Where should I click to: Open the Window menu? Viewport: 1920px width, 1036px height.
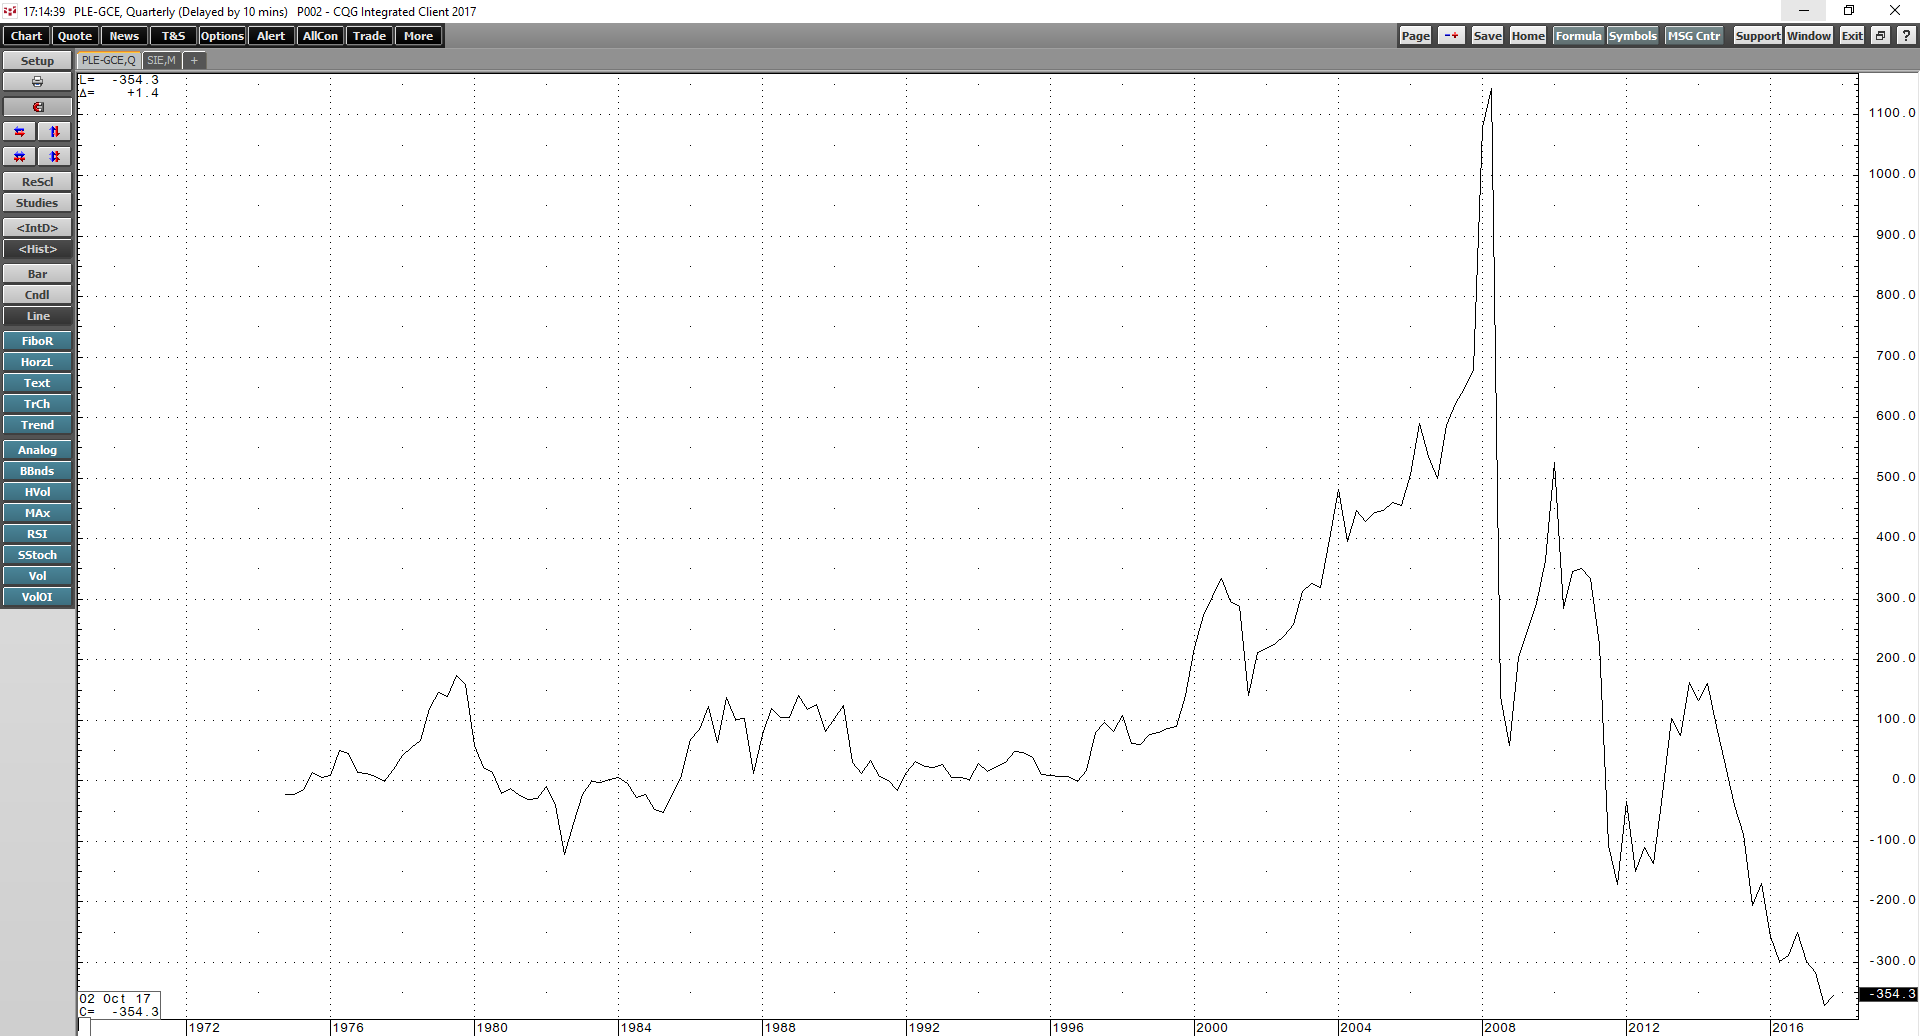tap(1809, 36)
